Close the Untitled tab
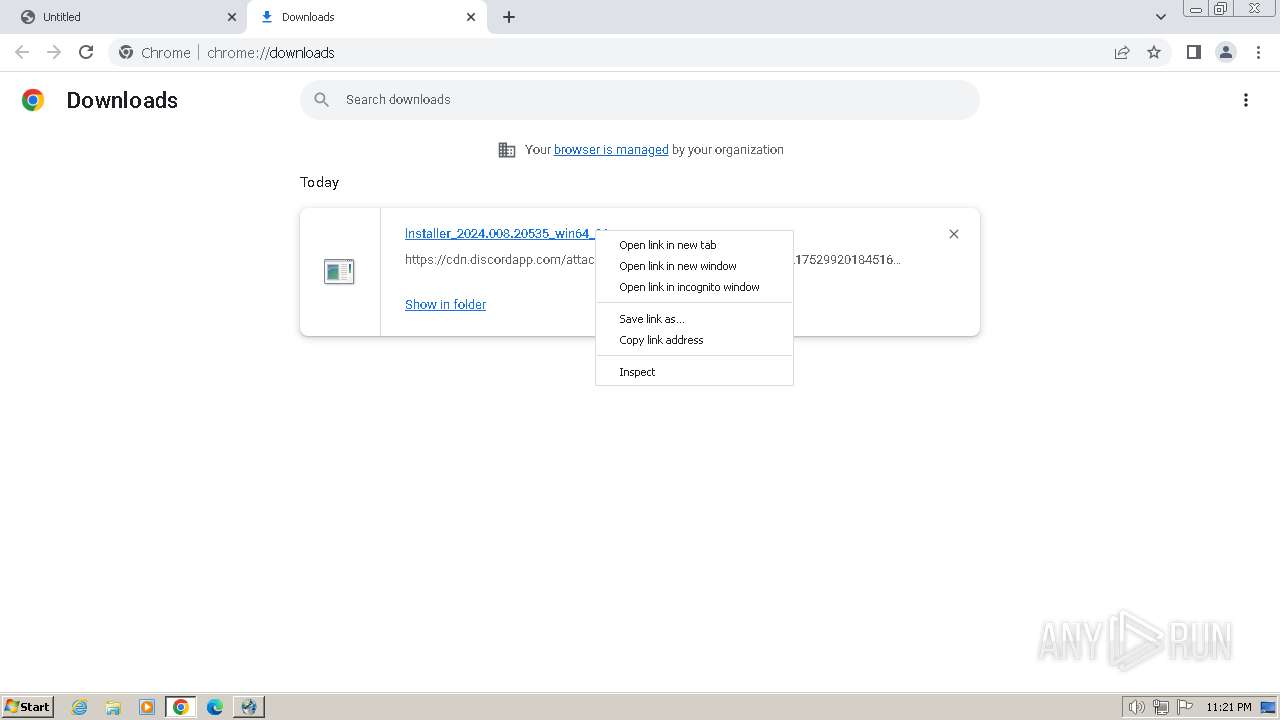The image size is (1280, 720). 231,17
